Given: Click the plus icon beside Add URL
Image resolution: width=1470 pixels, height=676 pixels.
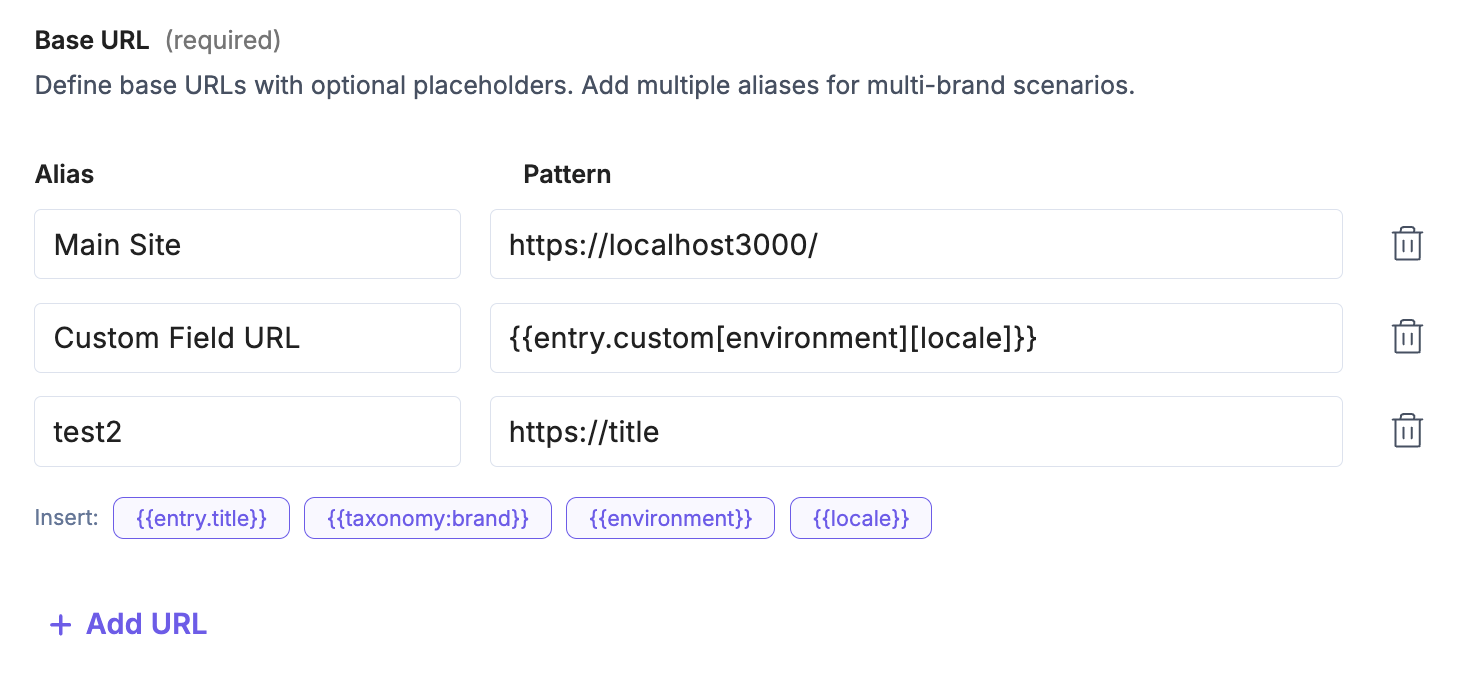Looking at the screenshot, I should click(61, 625).
